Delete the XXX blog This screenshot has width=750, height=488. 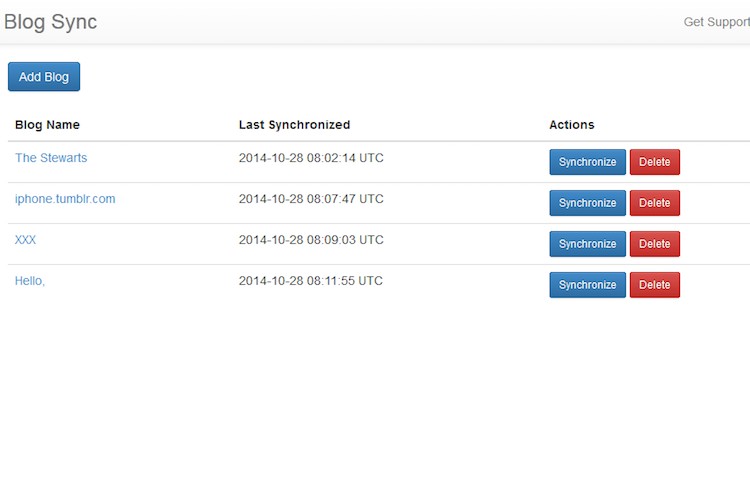coord(654,244)
